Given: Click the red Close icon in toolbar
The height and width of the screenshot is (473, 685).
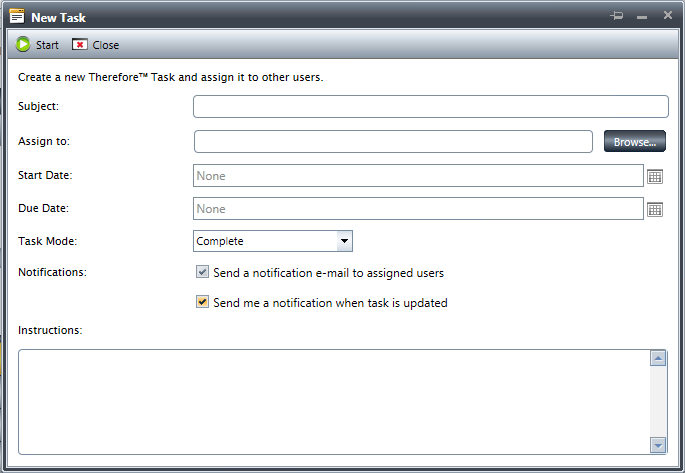Looking at the screenshot, I should 80,45.
